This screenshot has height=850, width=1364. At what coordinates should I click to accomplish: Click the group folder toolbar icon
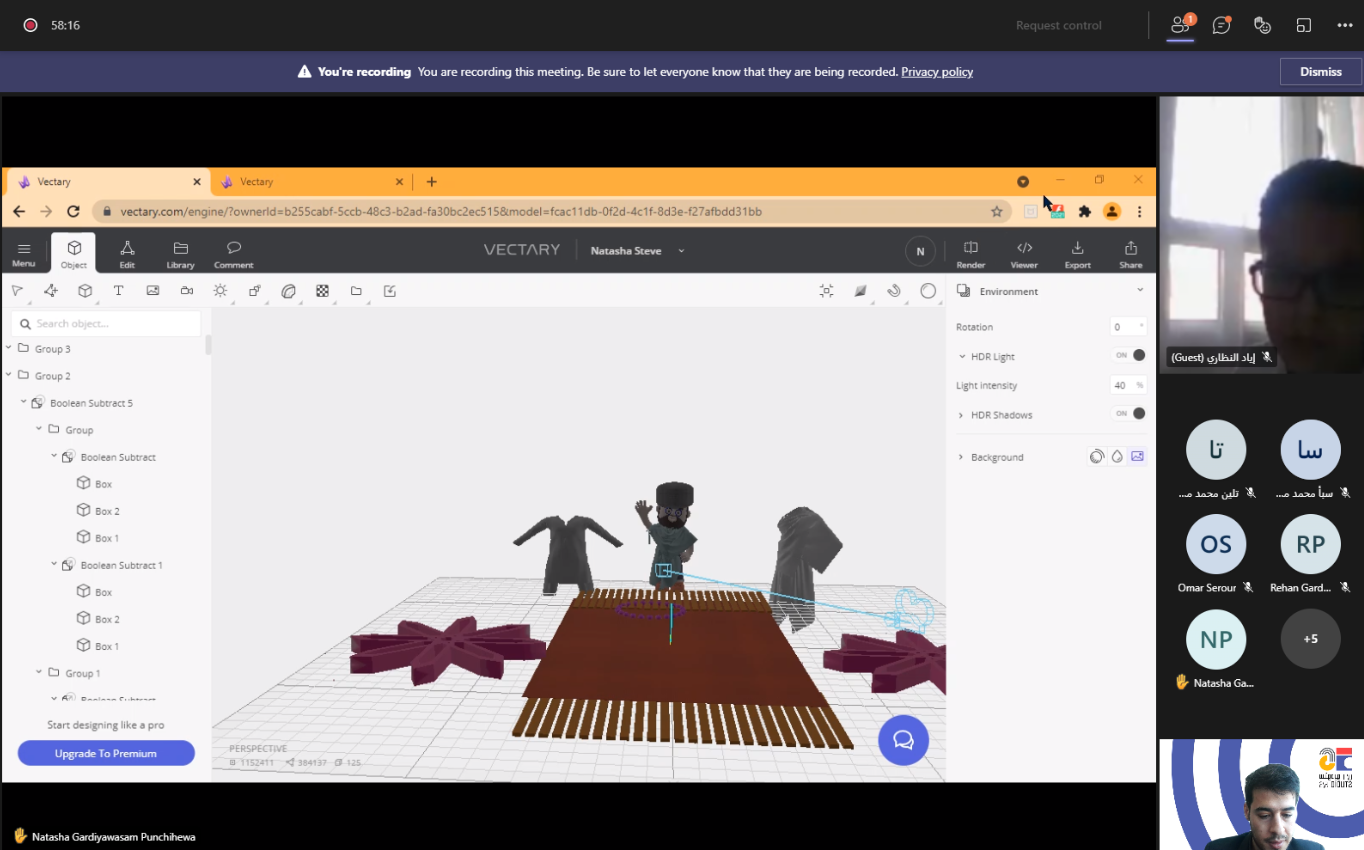[356, 291]
